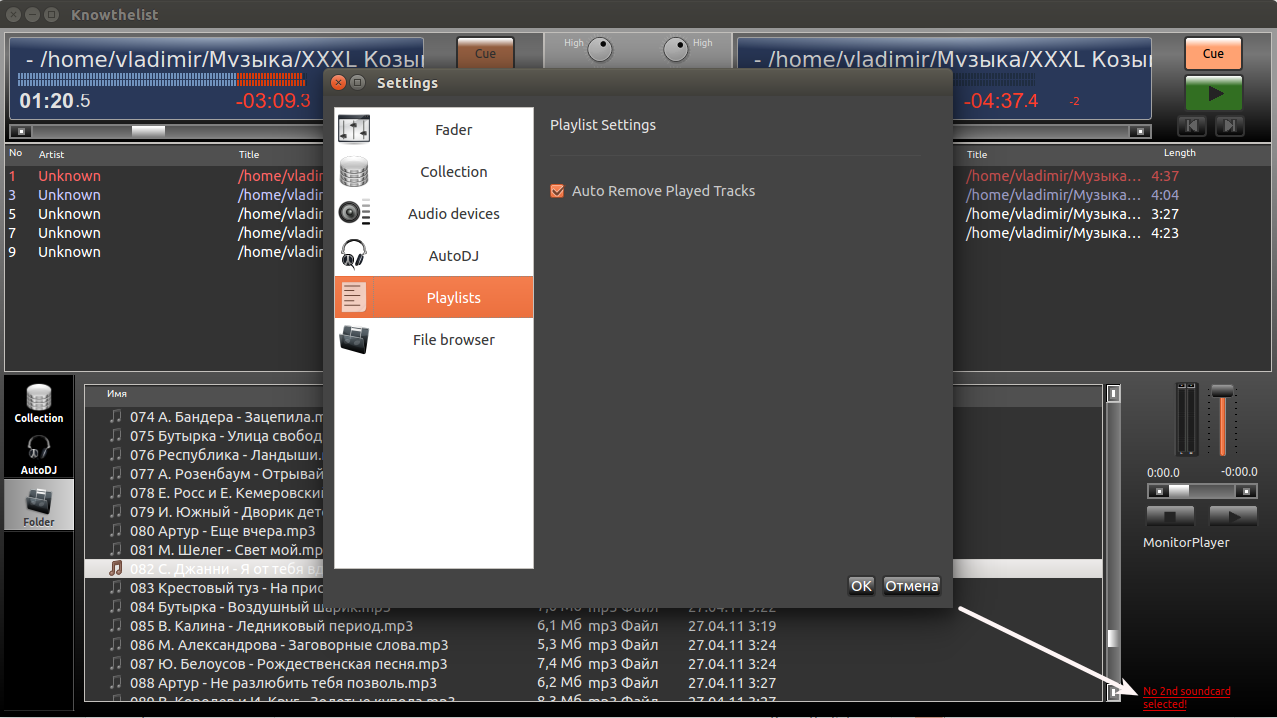
Task: Start playback on right deck
Action: 1213,93
